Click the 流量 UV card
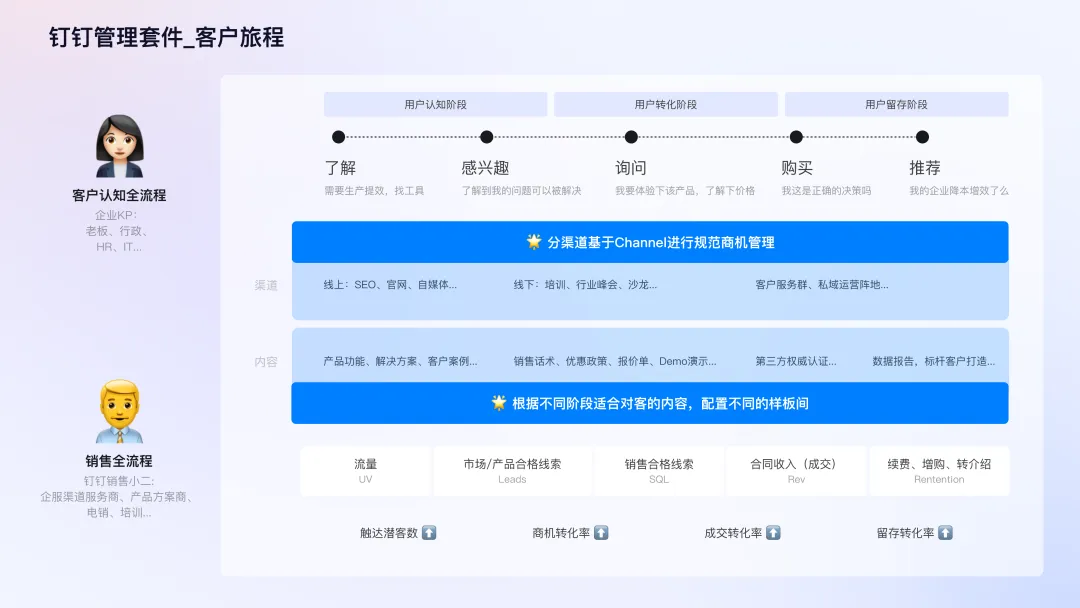This screenshot has height=608, width=1080. click(366, 471)
